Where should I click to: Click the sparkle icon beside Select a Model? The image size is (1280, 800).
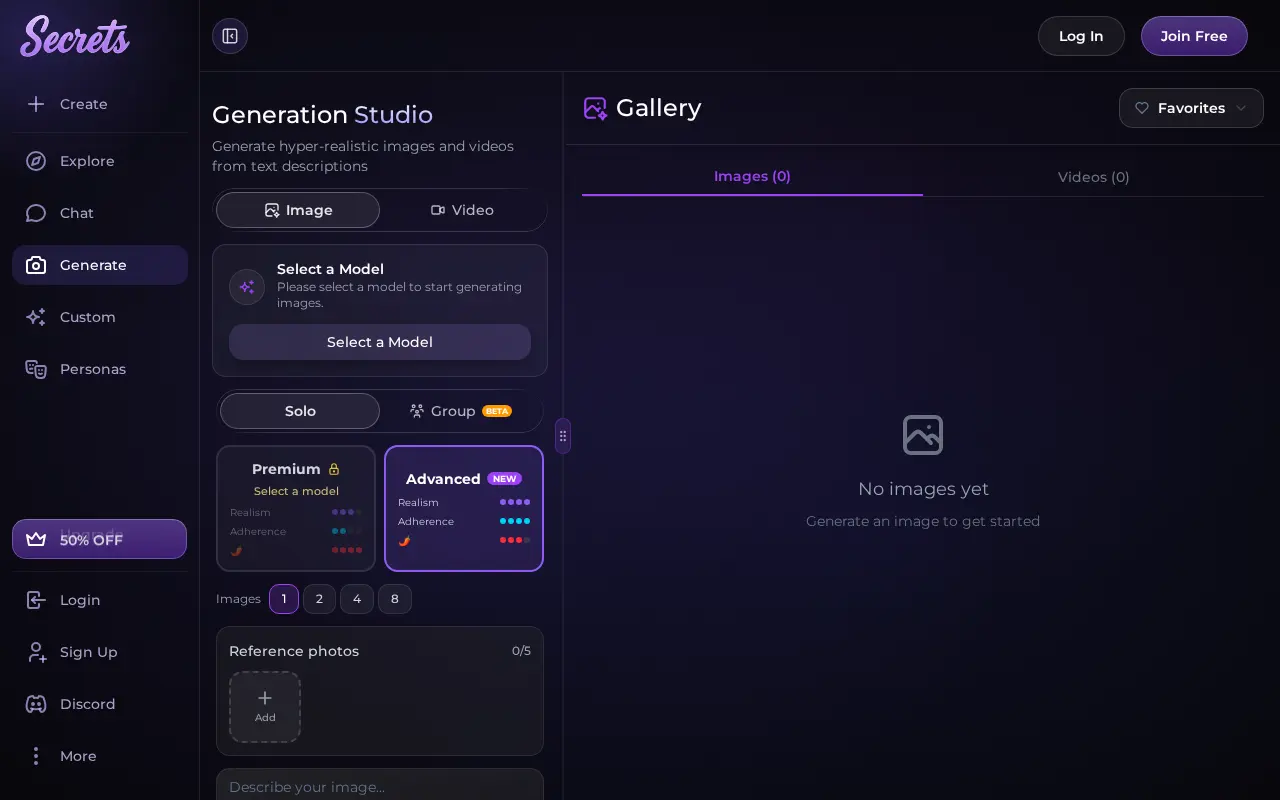pos(247,287)
